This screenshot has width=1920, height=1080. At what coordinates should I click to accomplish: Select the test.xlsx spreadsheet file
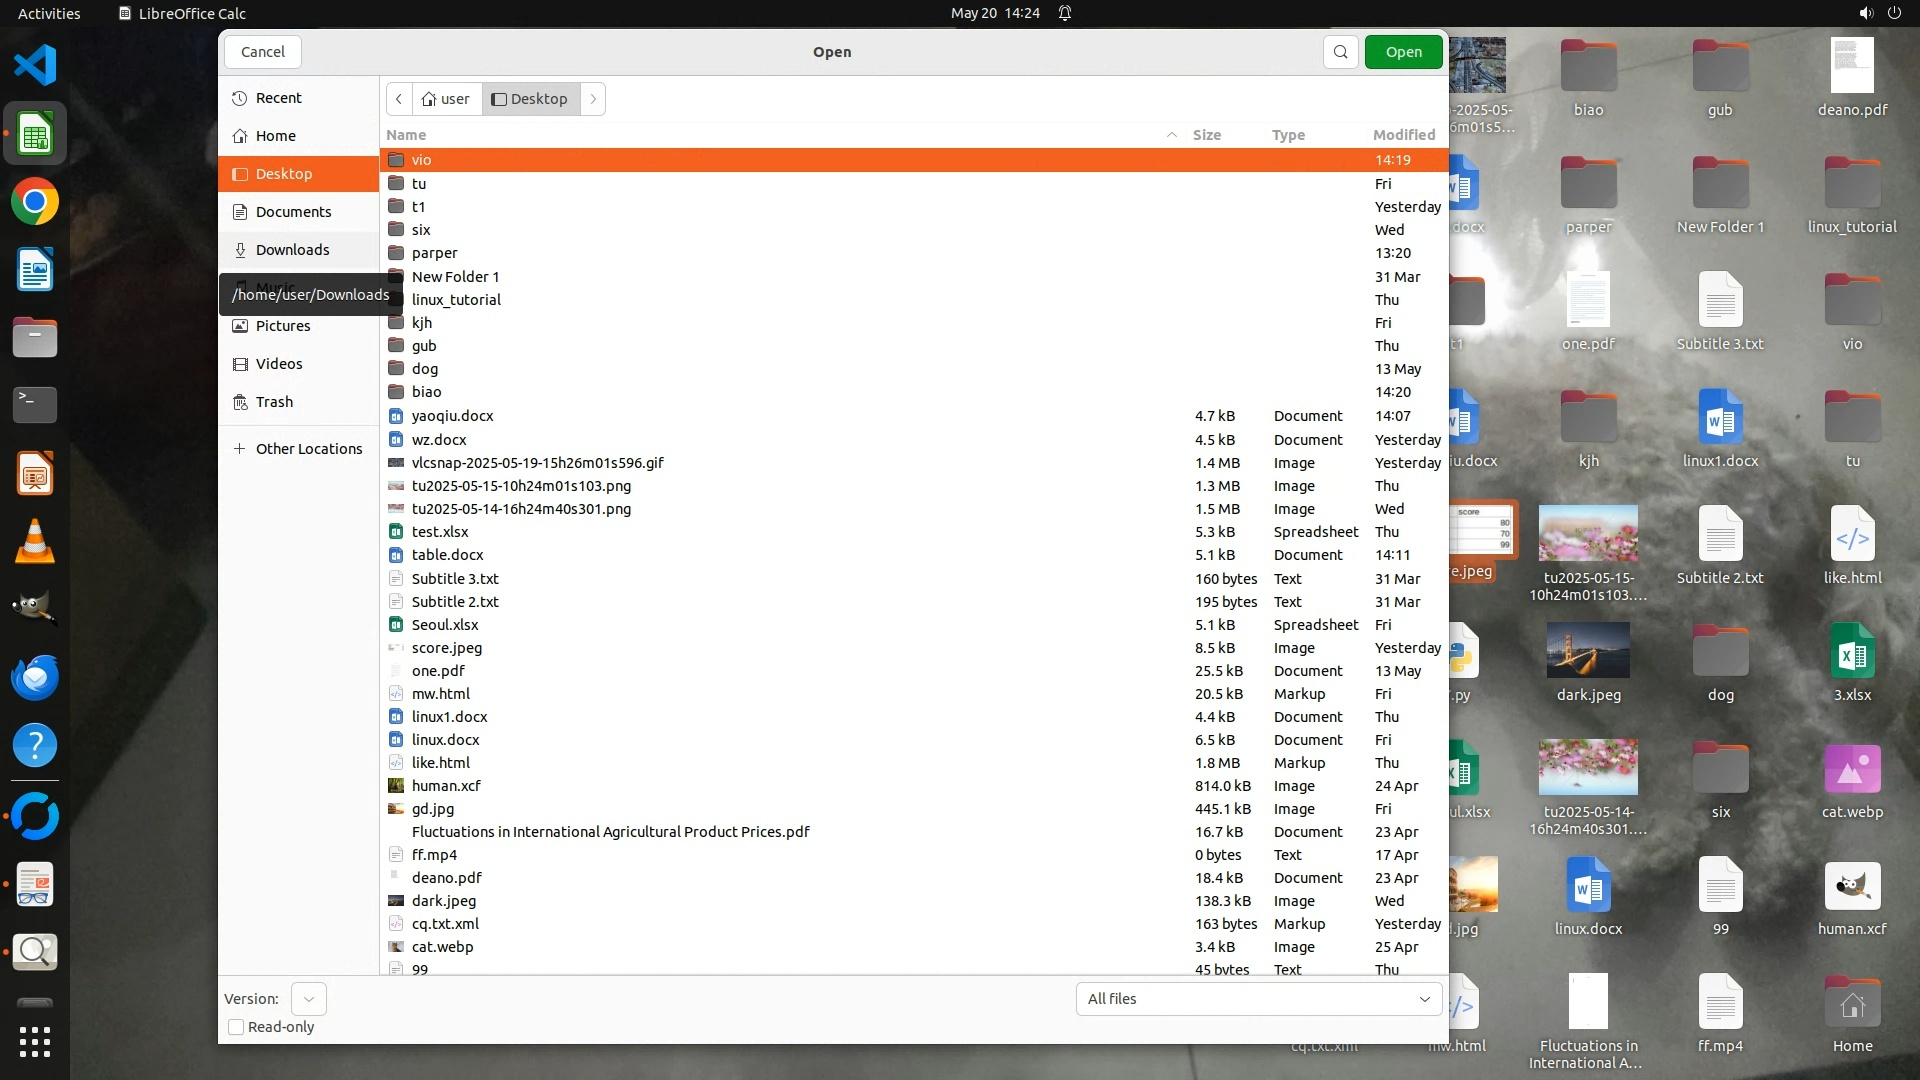click(440, 532)
